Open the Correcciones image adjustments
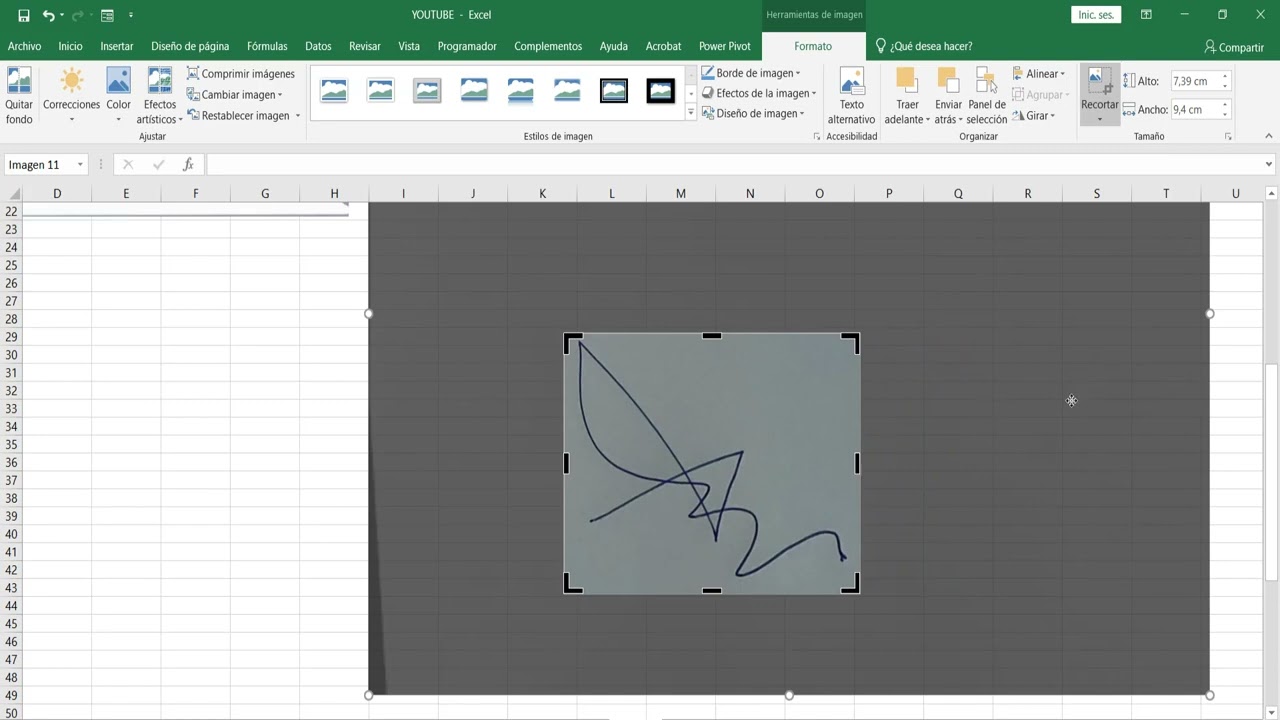Viewport: 1280px width, 720px height. tap(71, 96)
